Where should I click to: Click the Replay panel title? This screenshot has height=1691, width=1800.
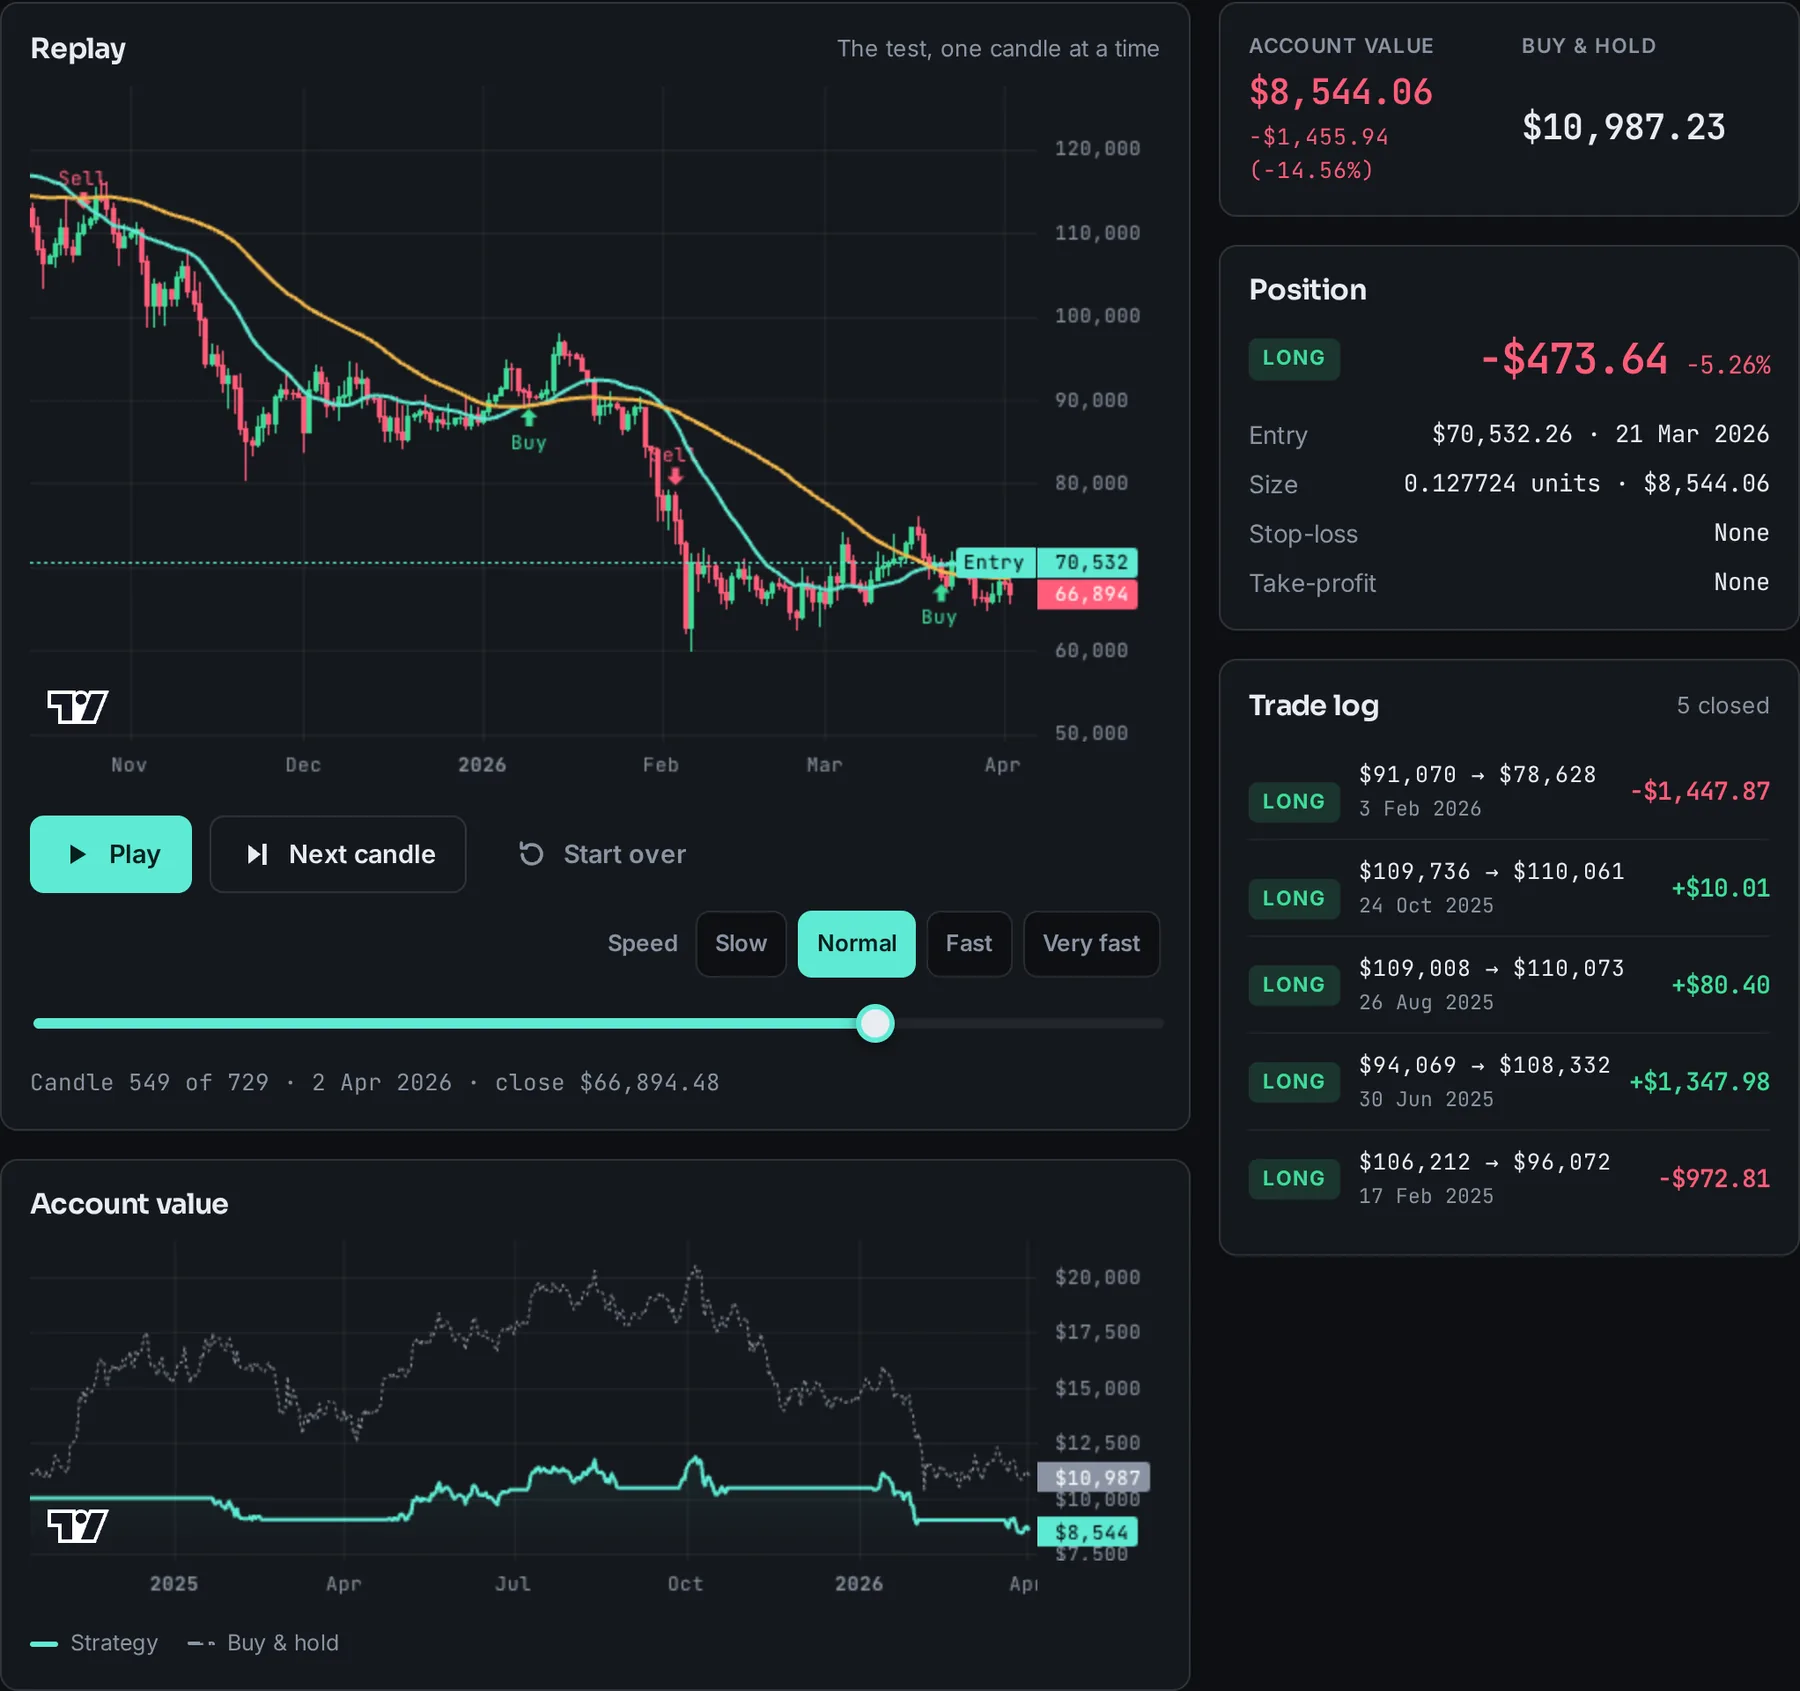pos(78,48)
